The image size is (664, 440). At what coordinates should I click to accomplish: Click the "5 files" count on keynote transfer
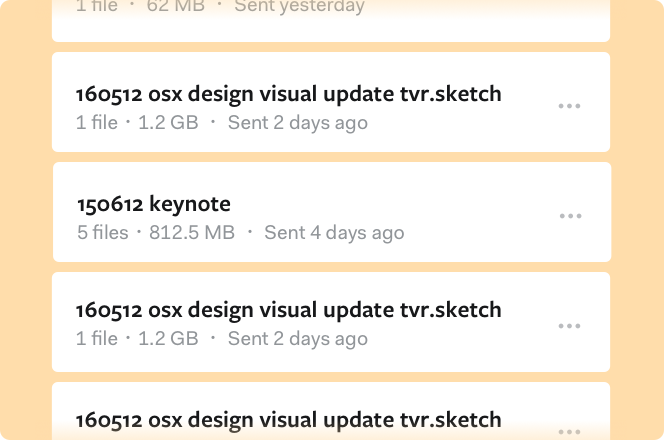point(103,233)
